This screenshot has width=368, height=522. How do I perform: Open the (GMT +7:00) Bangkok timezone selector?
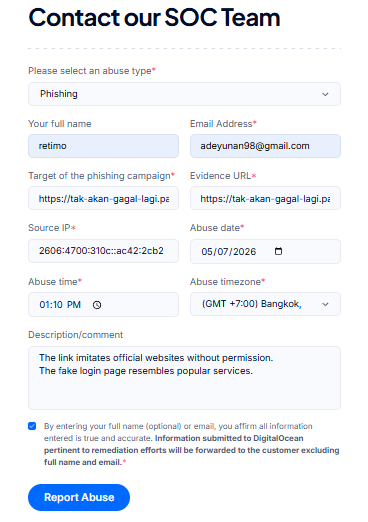[265, 304]
